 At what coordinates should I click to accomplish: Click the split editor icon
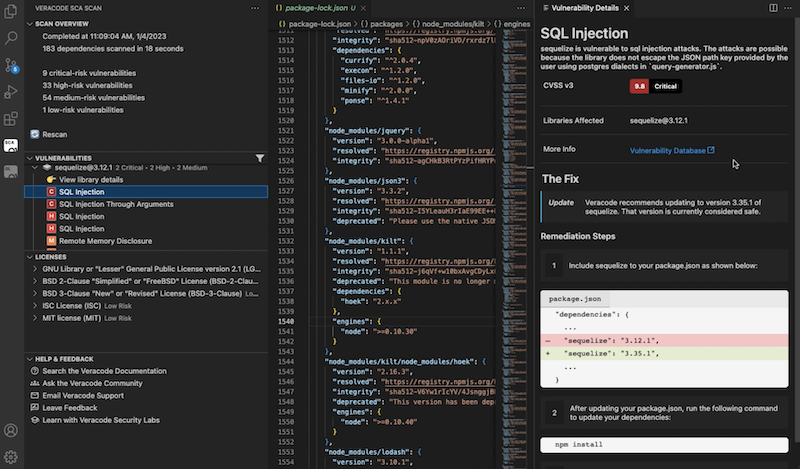pyautogui.click(x=773, y=8)
